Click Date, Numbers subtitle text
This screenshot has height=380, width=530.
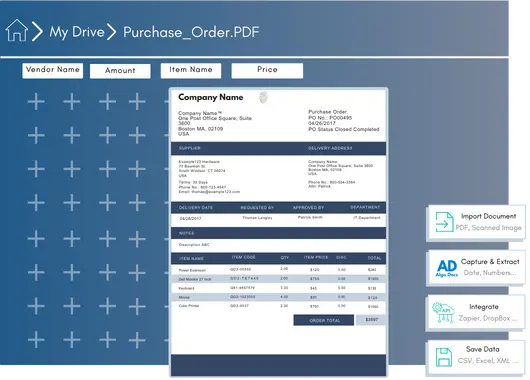pos(490,273)
